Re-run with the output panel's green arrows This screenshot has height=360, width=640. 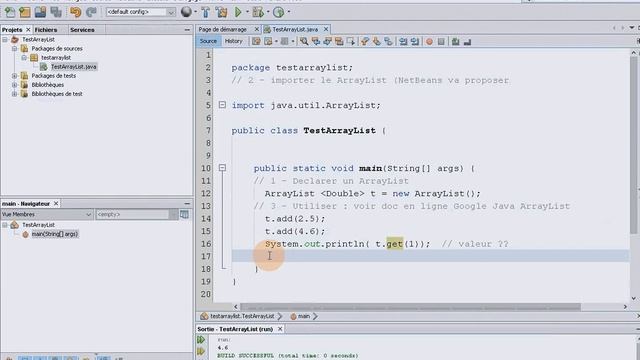tap(201, 340)
